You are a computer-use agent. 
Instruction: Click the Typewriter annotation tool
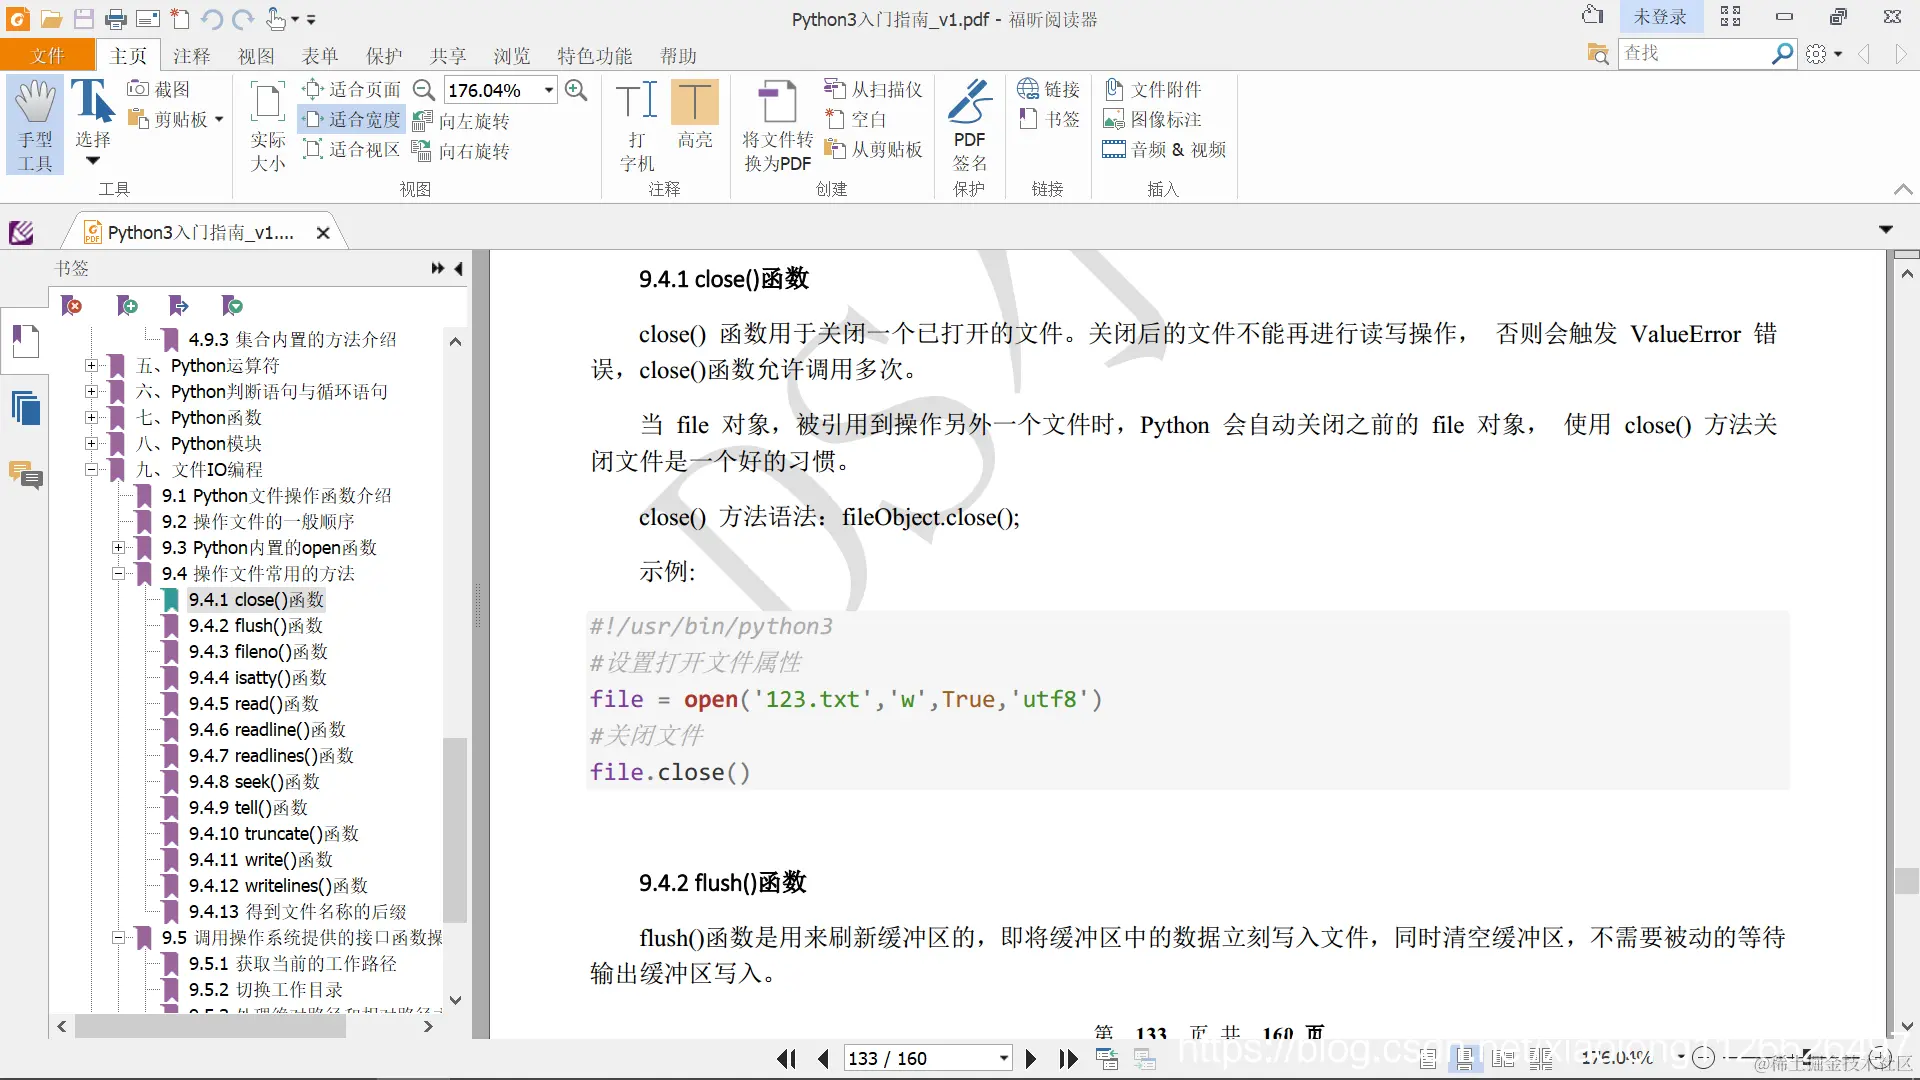(636, 124)
